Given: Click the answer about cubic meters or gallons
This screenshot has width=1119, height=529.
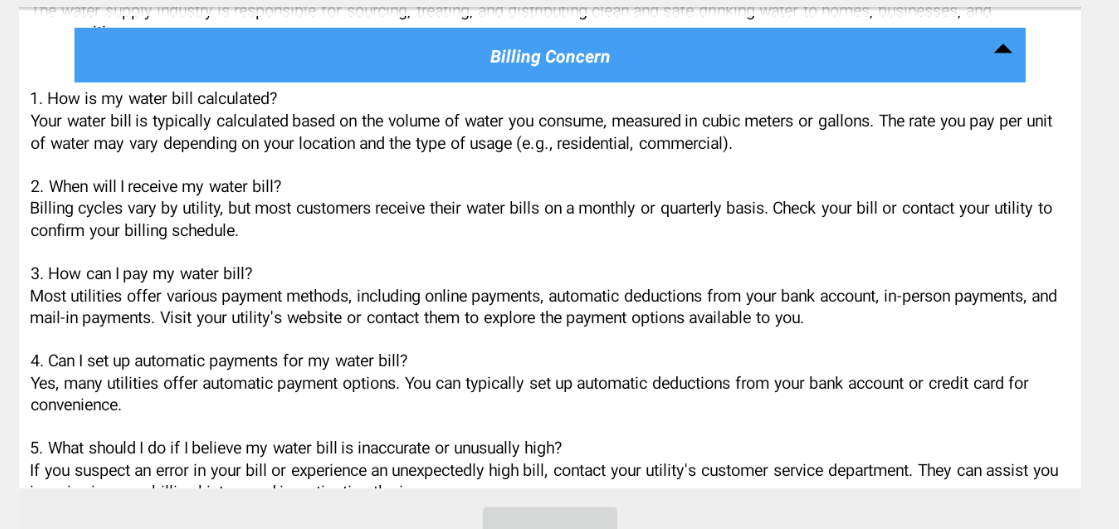Looking at the screenshot, I should coord(540,121).
